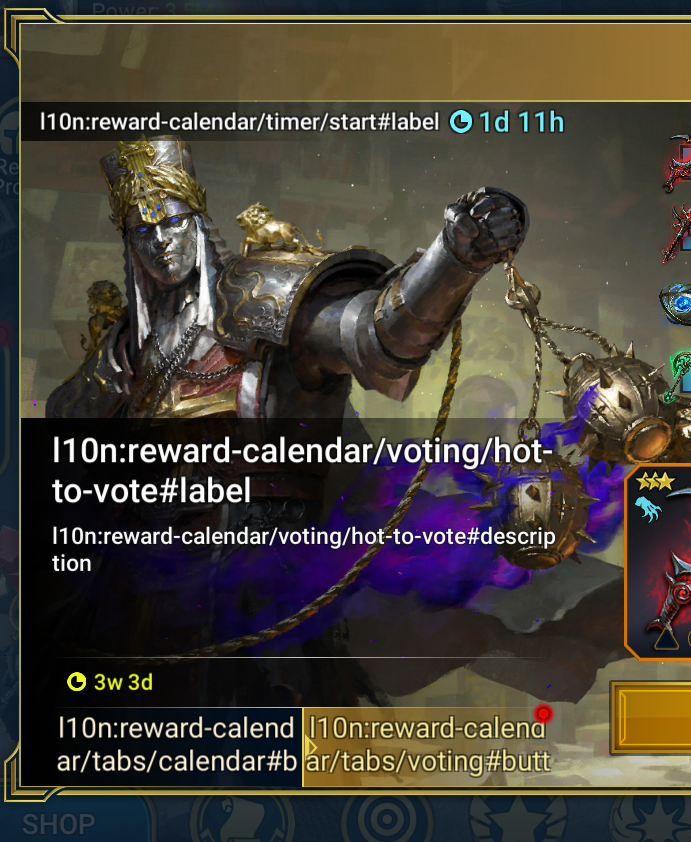Click the cyan clock icon beside 1d 11h

tap(460, 122)
